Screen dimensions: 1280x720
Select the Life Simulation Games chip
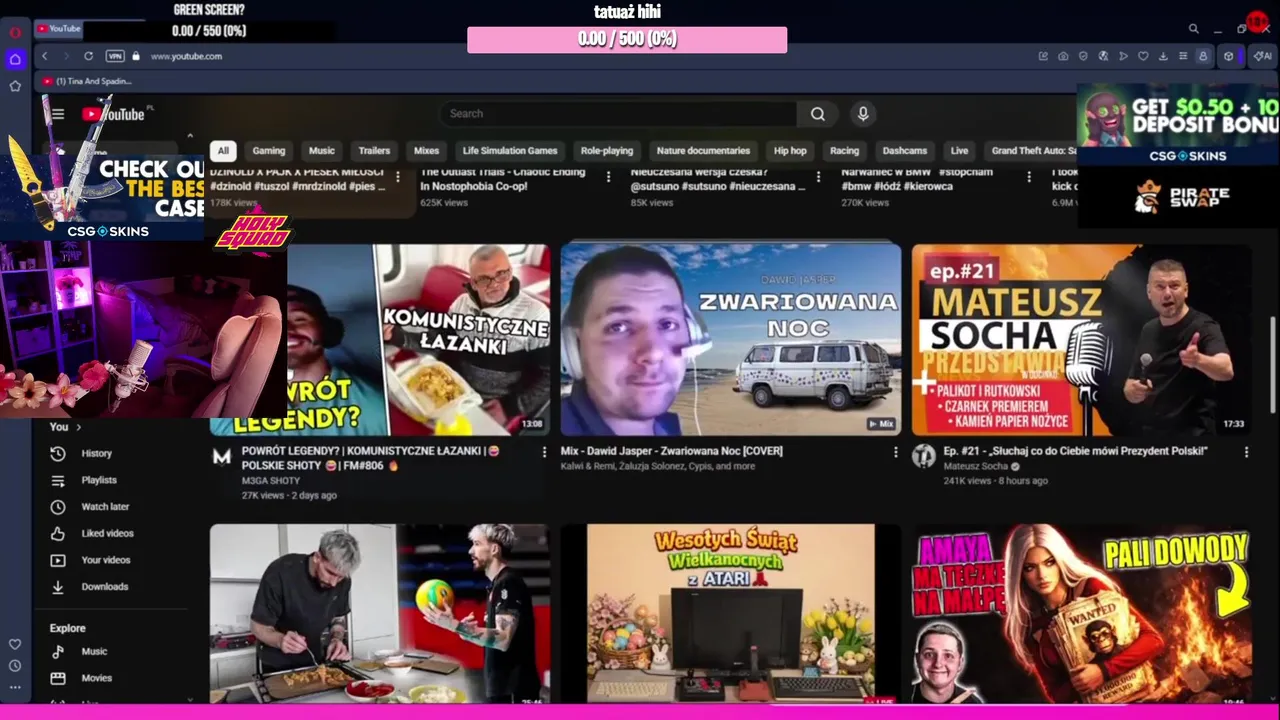[510, 151]
